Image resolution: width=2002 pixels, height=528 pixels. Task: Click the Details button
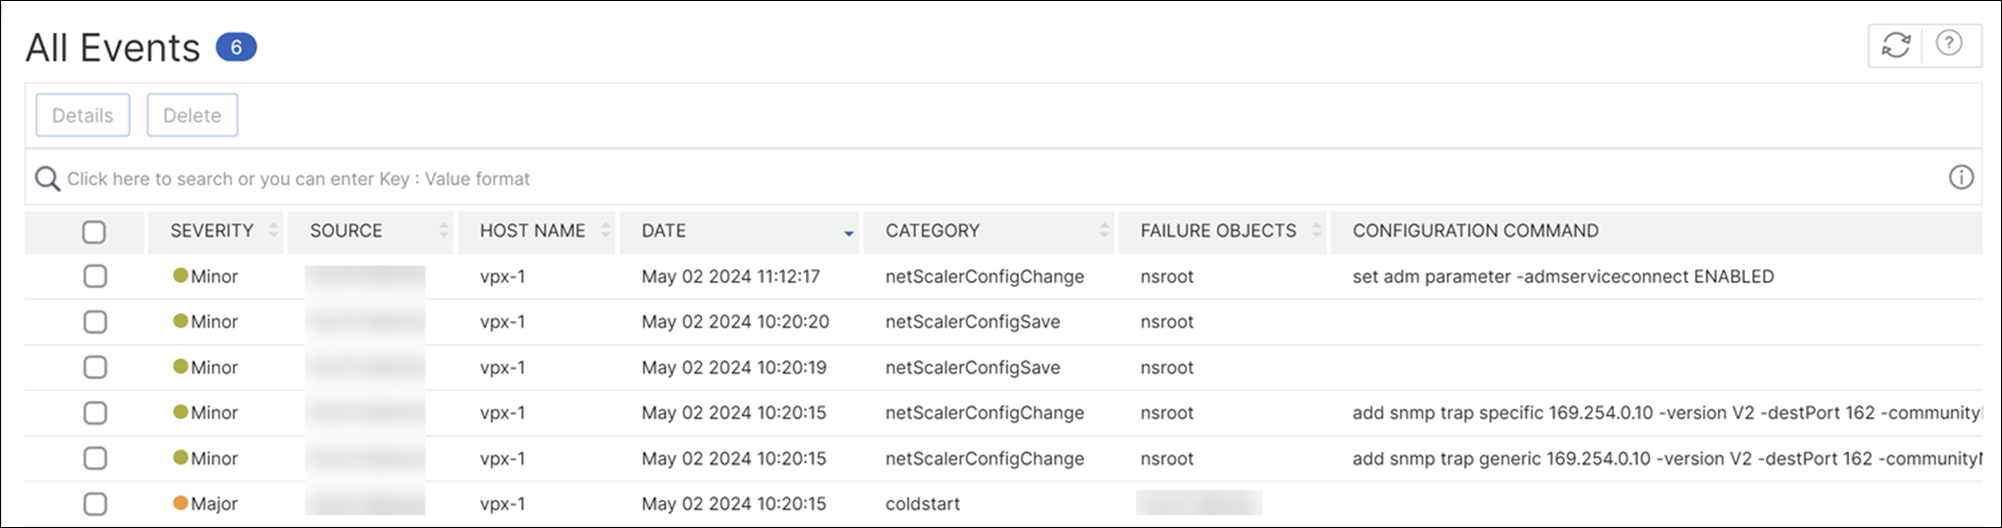(83, 115)
